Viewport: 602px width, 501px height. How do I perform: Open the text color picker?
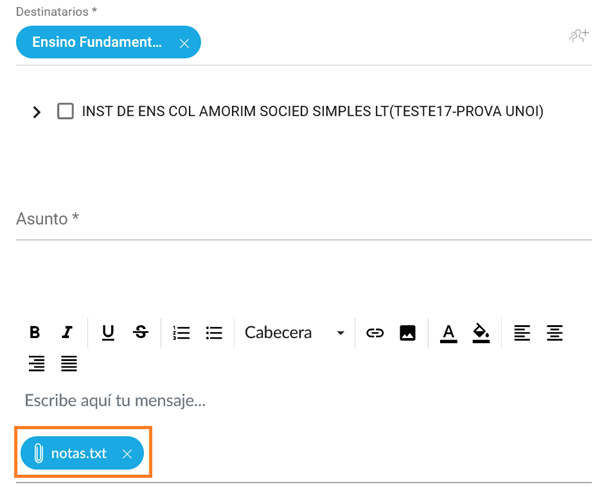[x=448, y=333]
